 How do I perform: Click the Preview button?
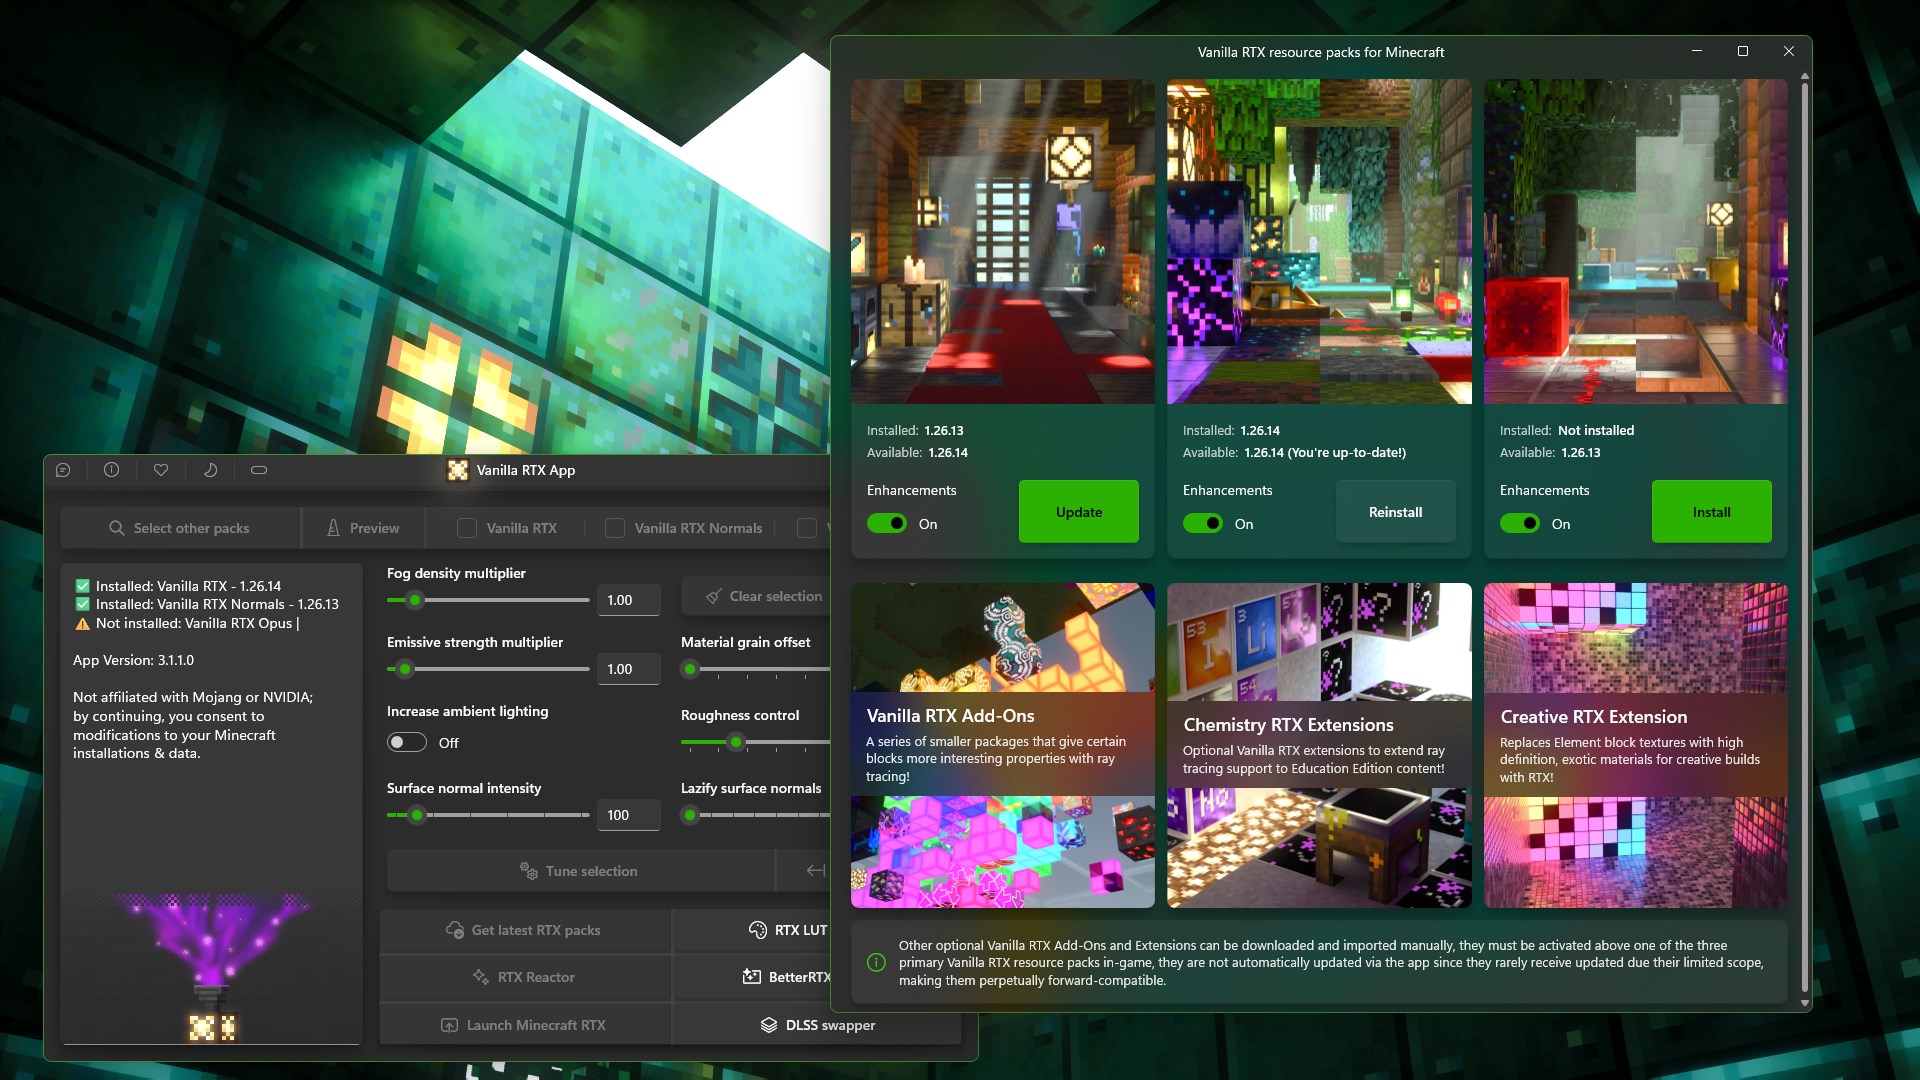coord(363,528)
